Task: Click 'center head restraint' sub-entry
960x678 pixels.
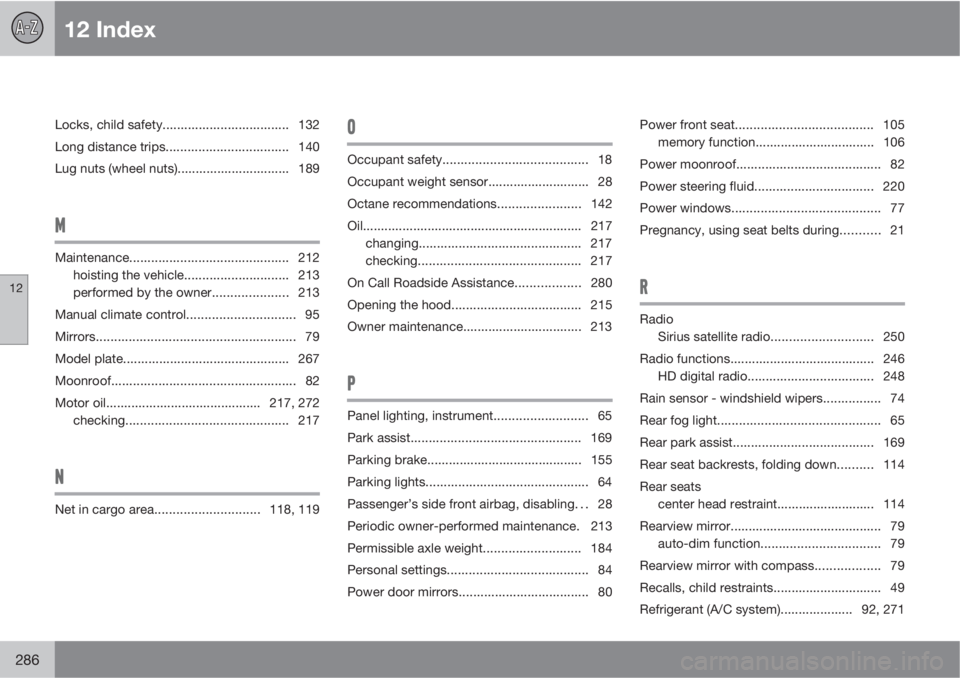Action: [781, 505]
